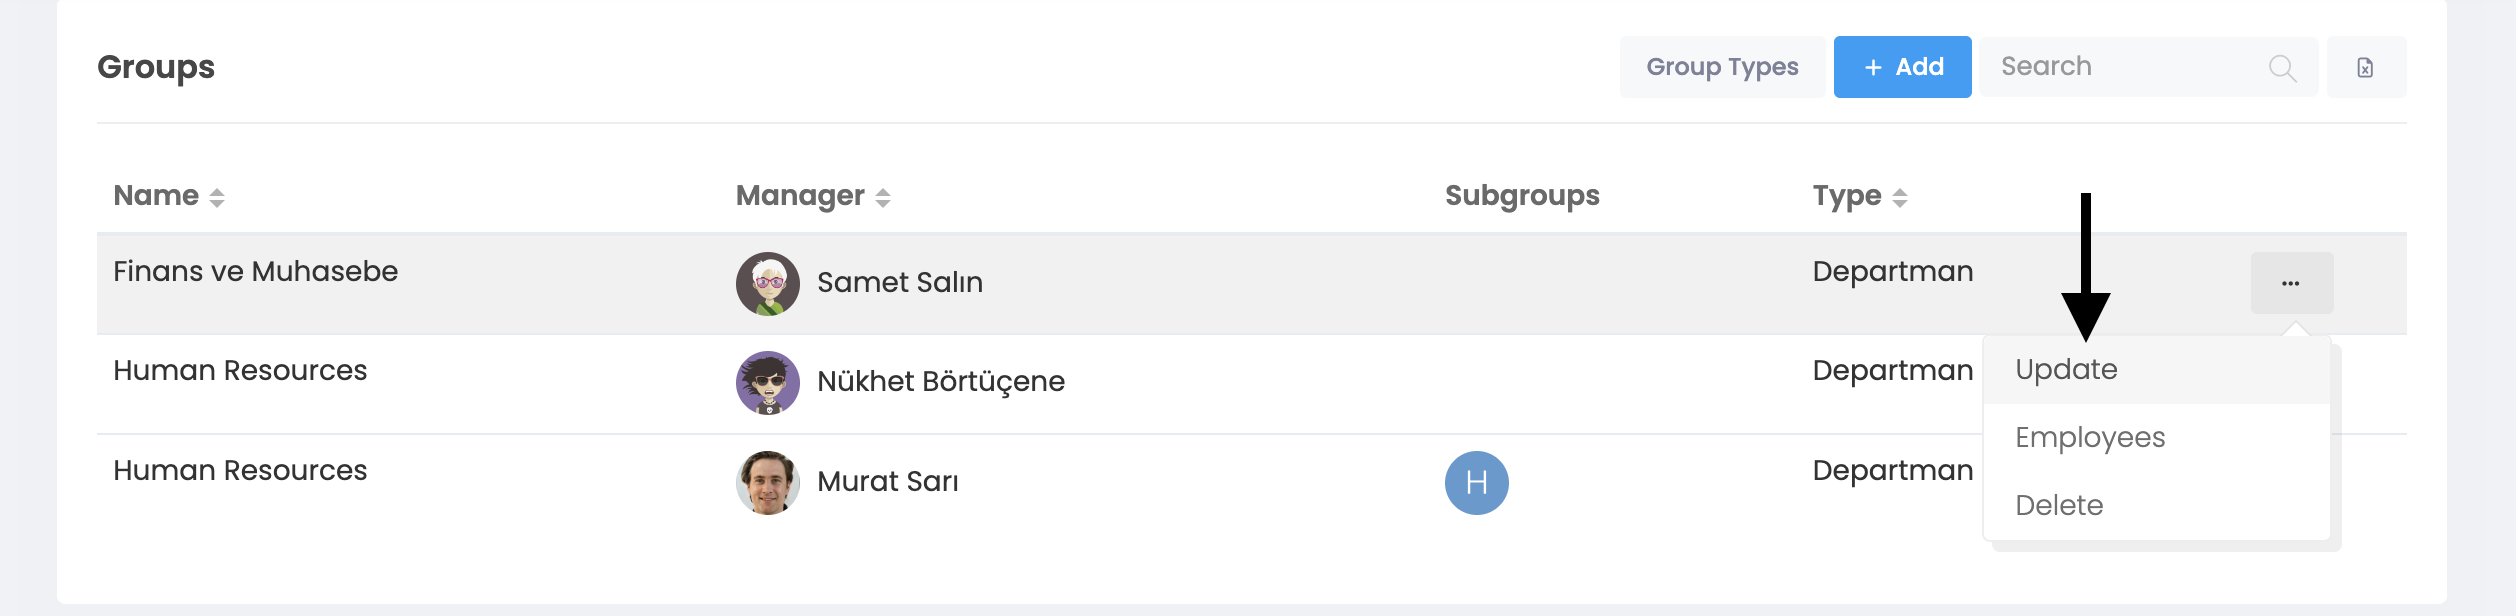Click the Finans ve Muhasebe group name

[255, 271]
